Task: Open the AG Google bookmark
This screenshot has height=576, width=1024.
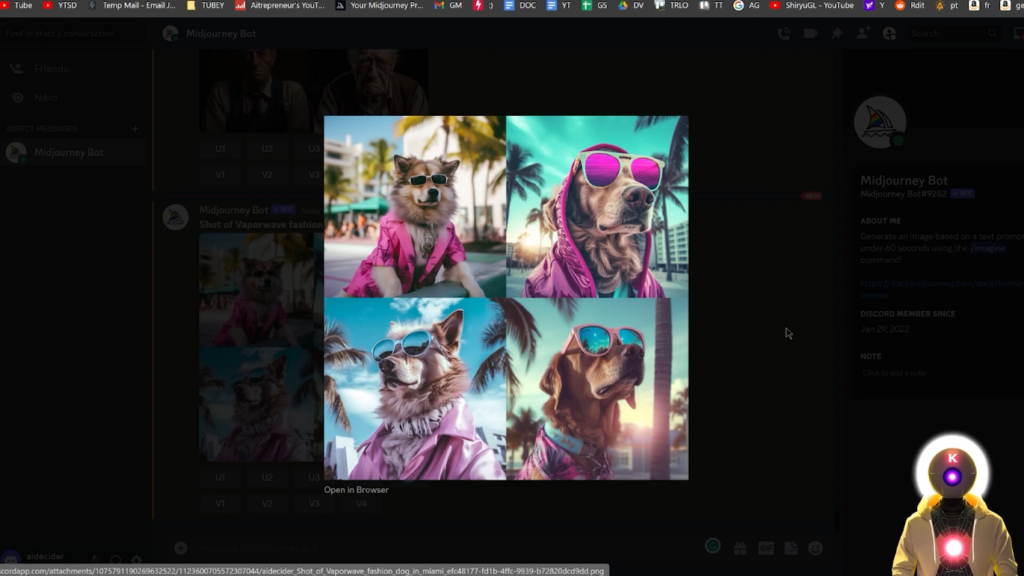Action: [747, 5]
